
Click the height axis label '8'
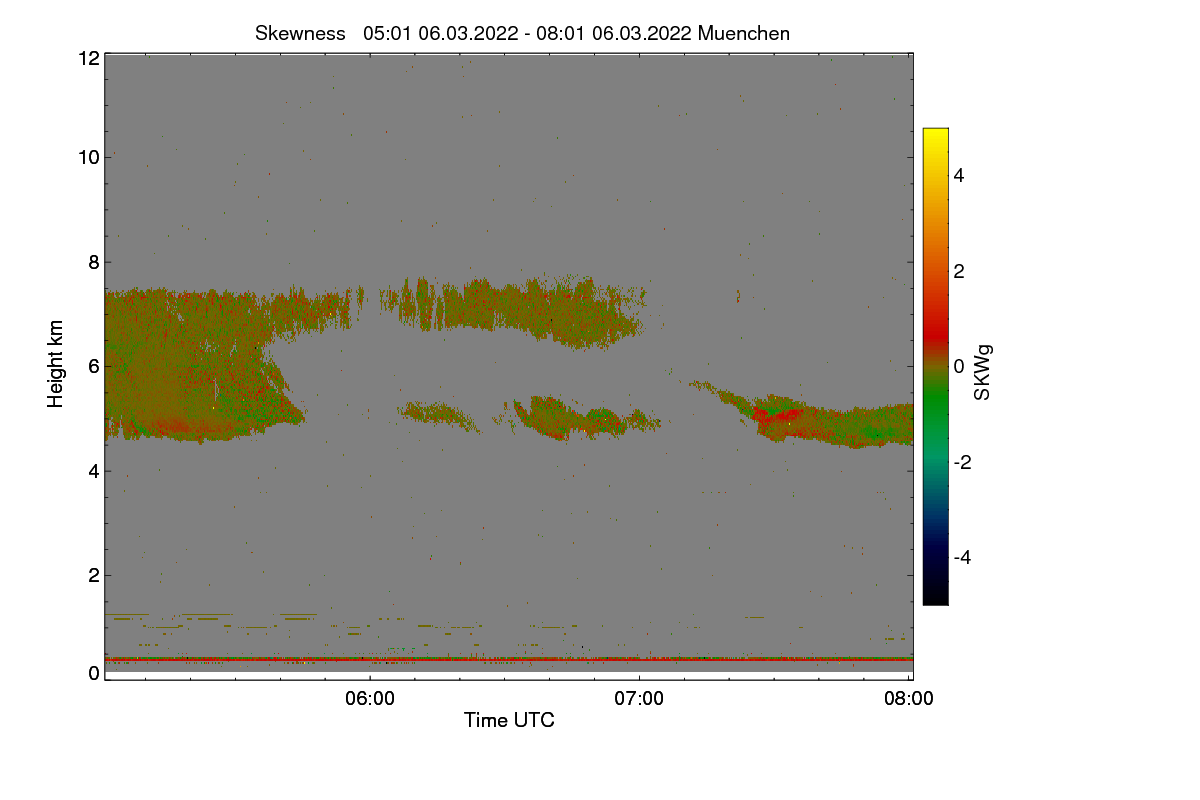(x=94, y=262)
